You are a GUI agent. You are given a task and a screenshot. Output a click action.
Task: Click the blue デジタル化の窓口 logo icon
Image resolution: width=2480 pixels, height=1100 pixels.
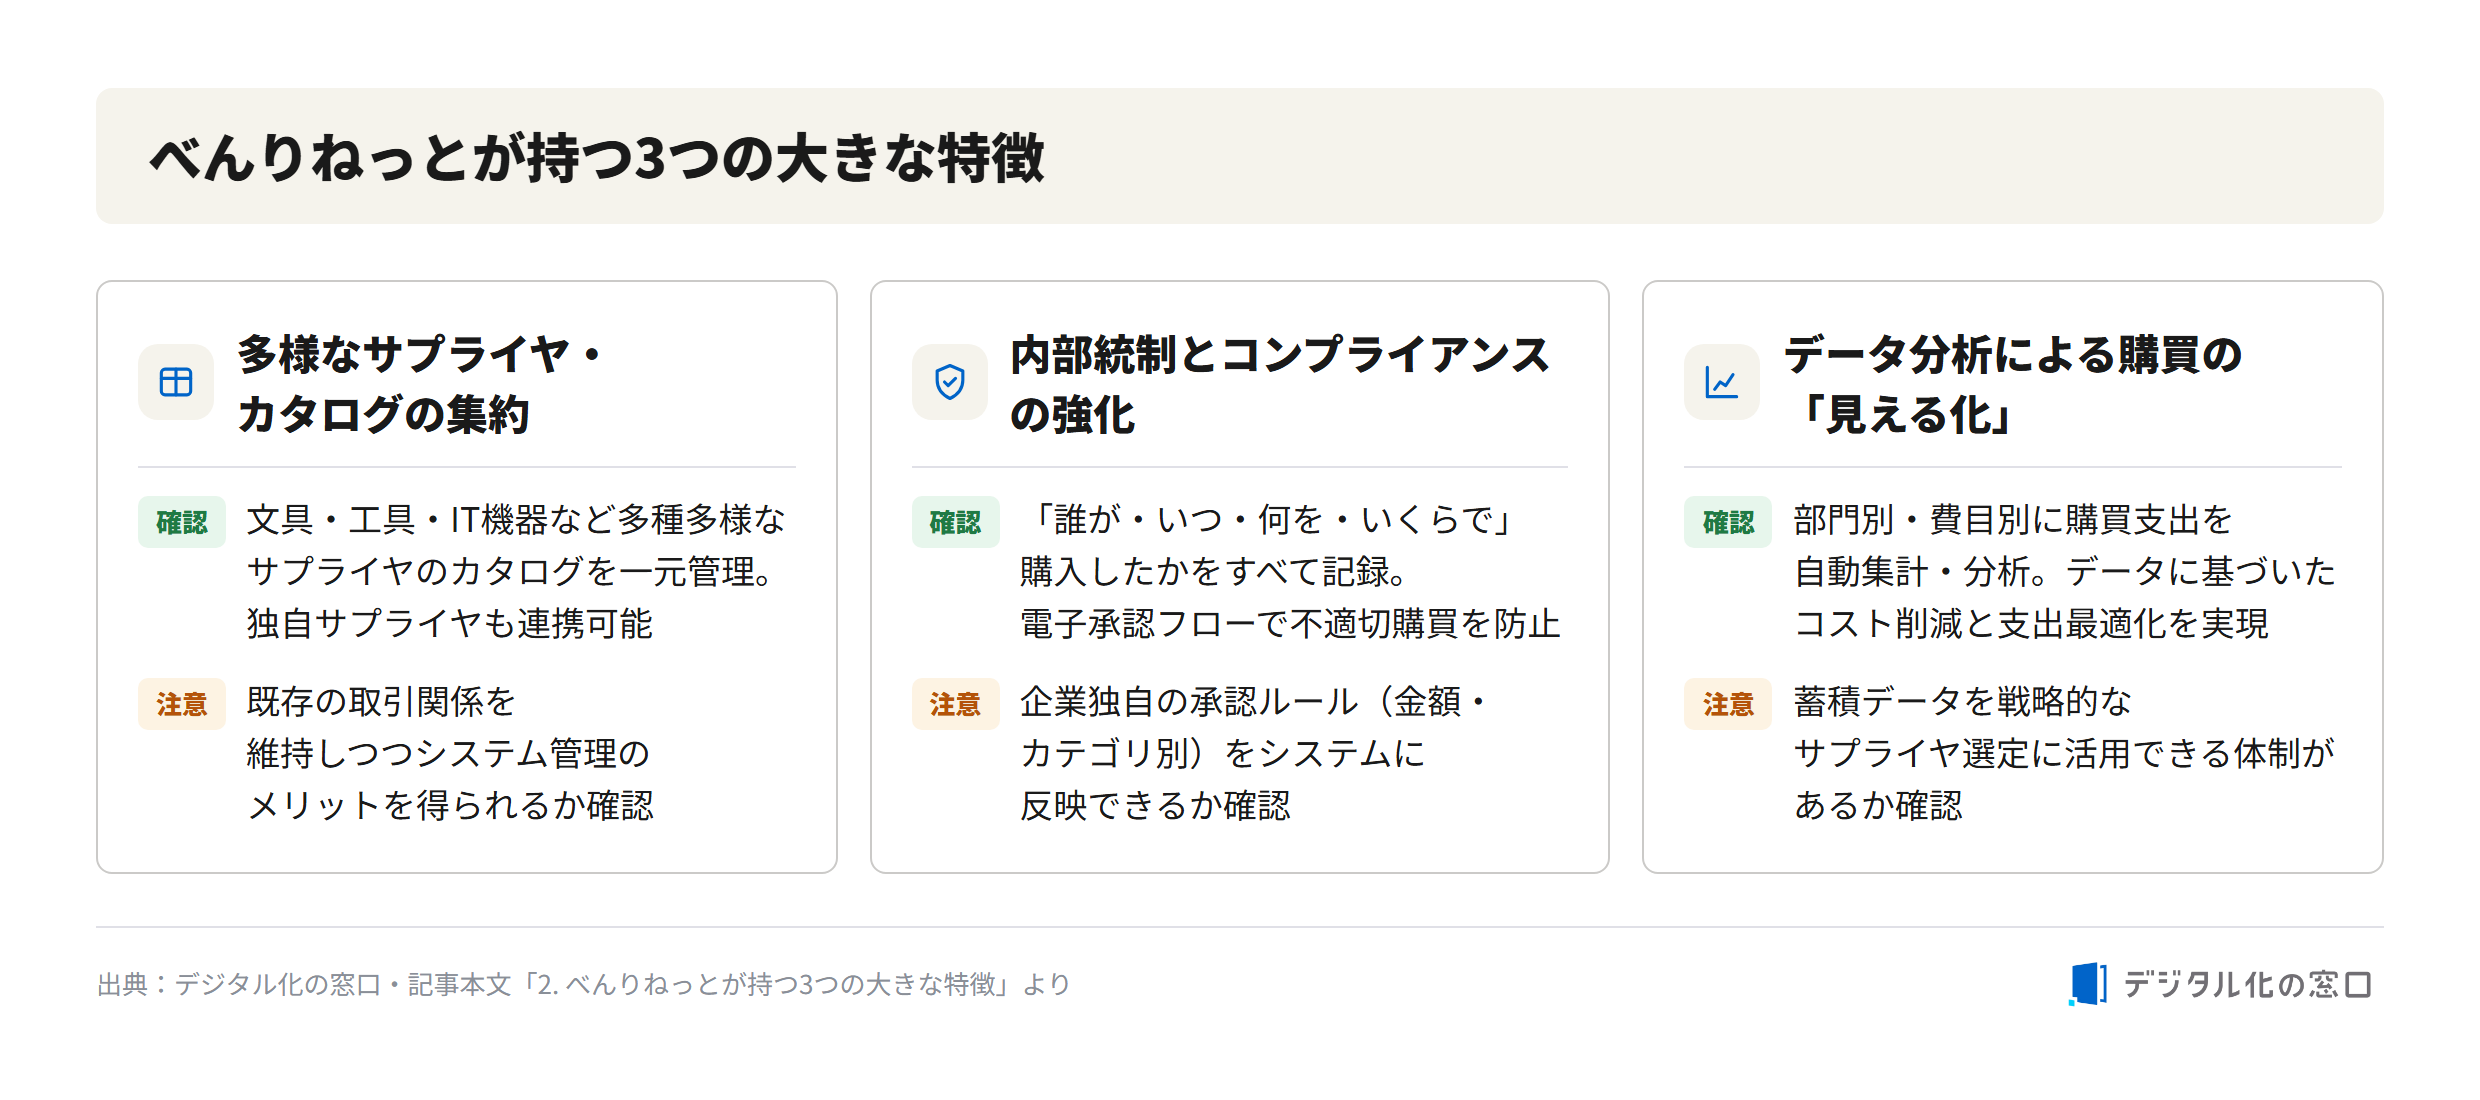tap(2088, 984)
